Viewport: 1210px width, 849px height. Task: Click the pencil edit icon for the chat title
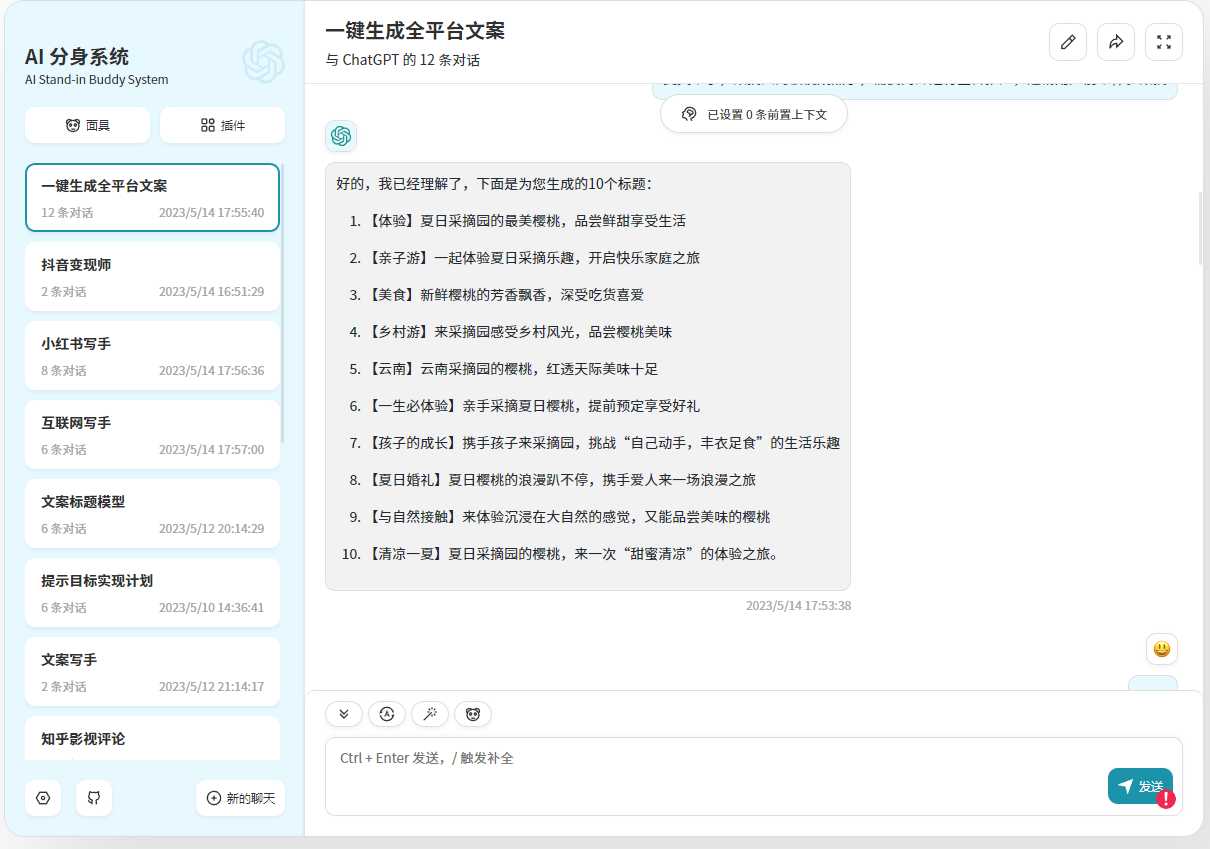click(x=1067, y=42)
